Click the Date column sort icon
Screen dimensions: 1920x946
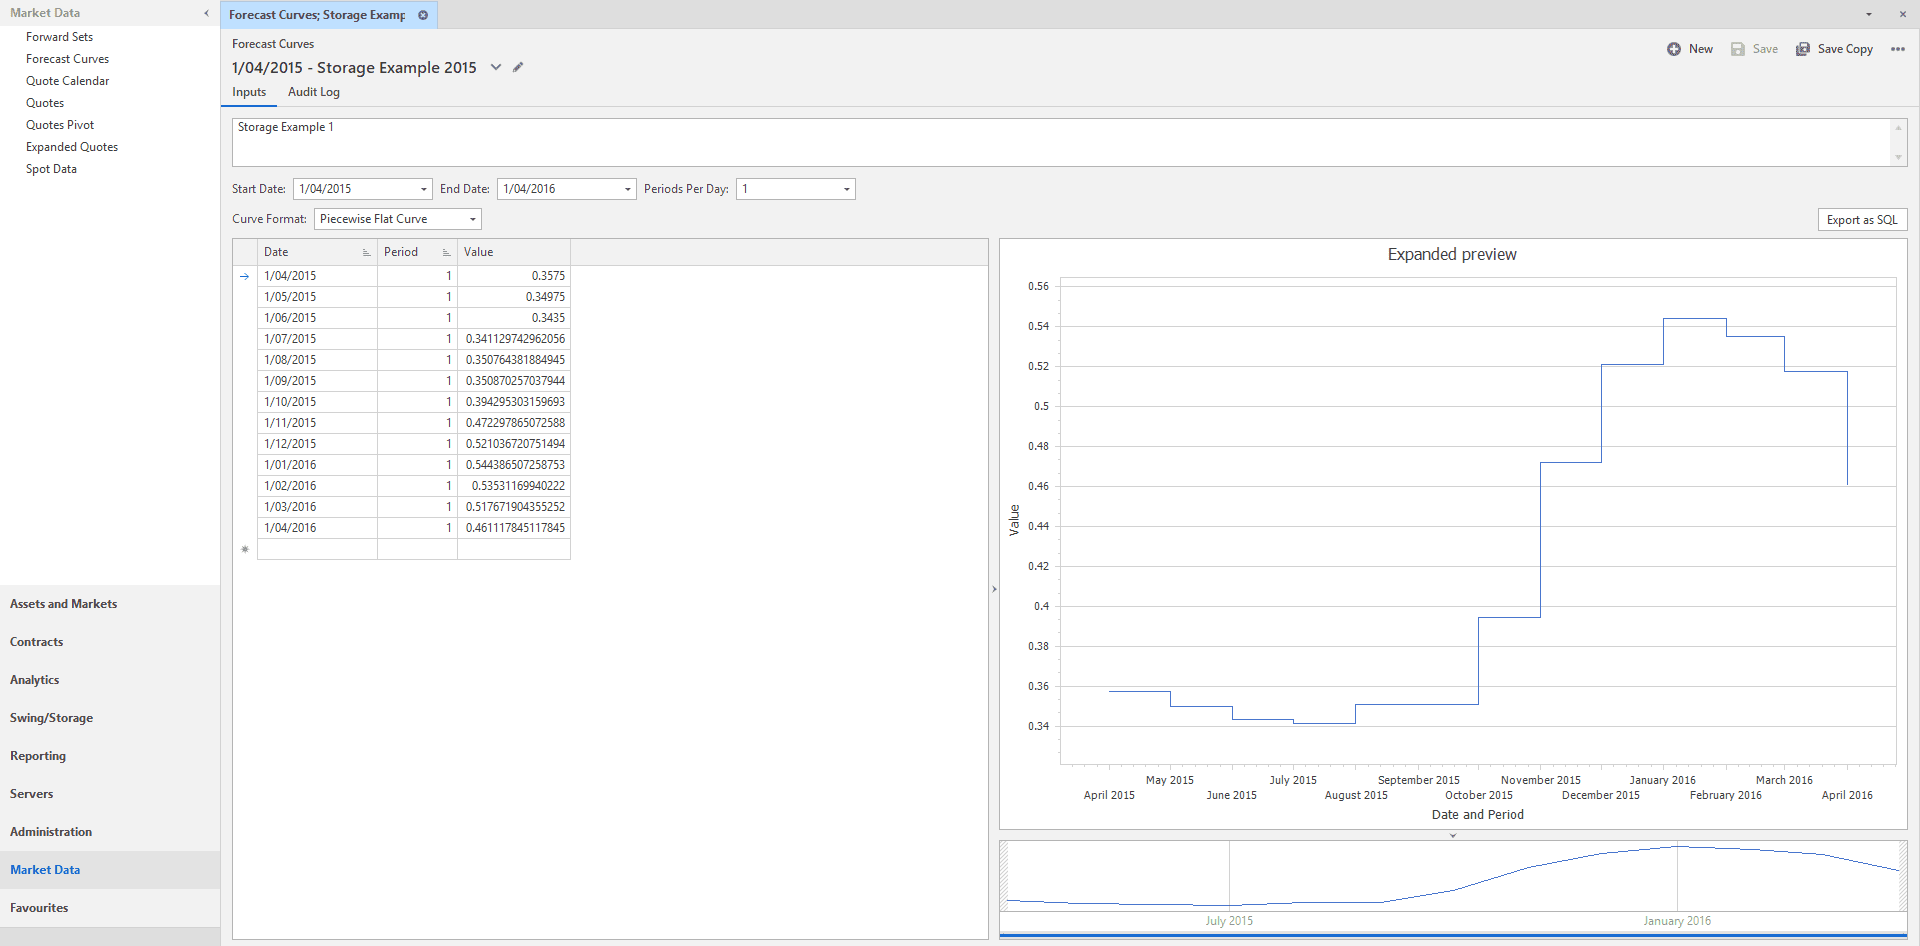point(366,253)
